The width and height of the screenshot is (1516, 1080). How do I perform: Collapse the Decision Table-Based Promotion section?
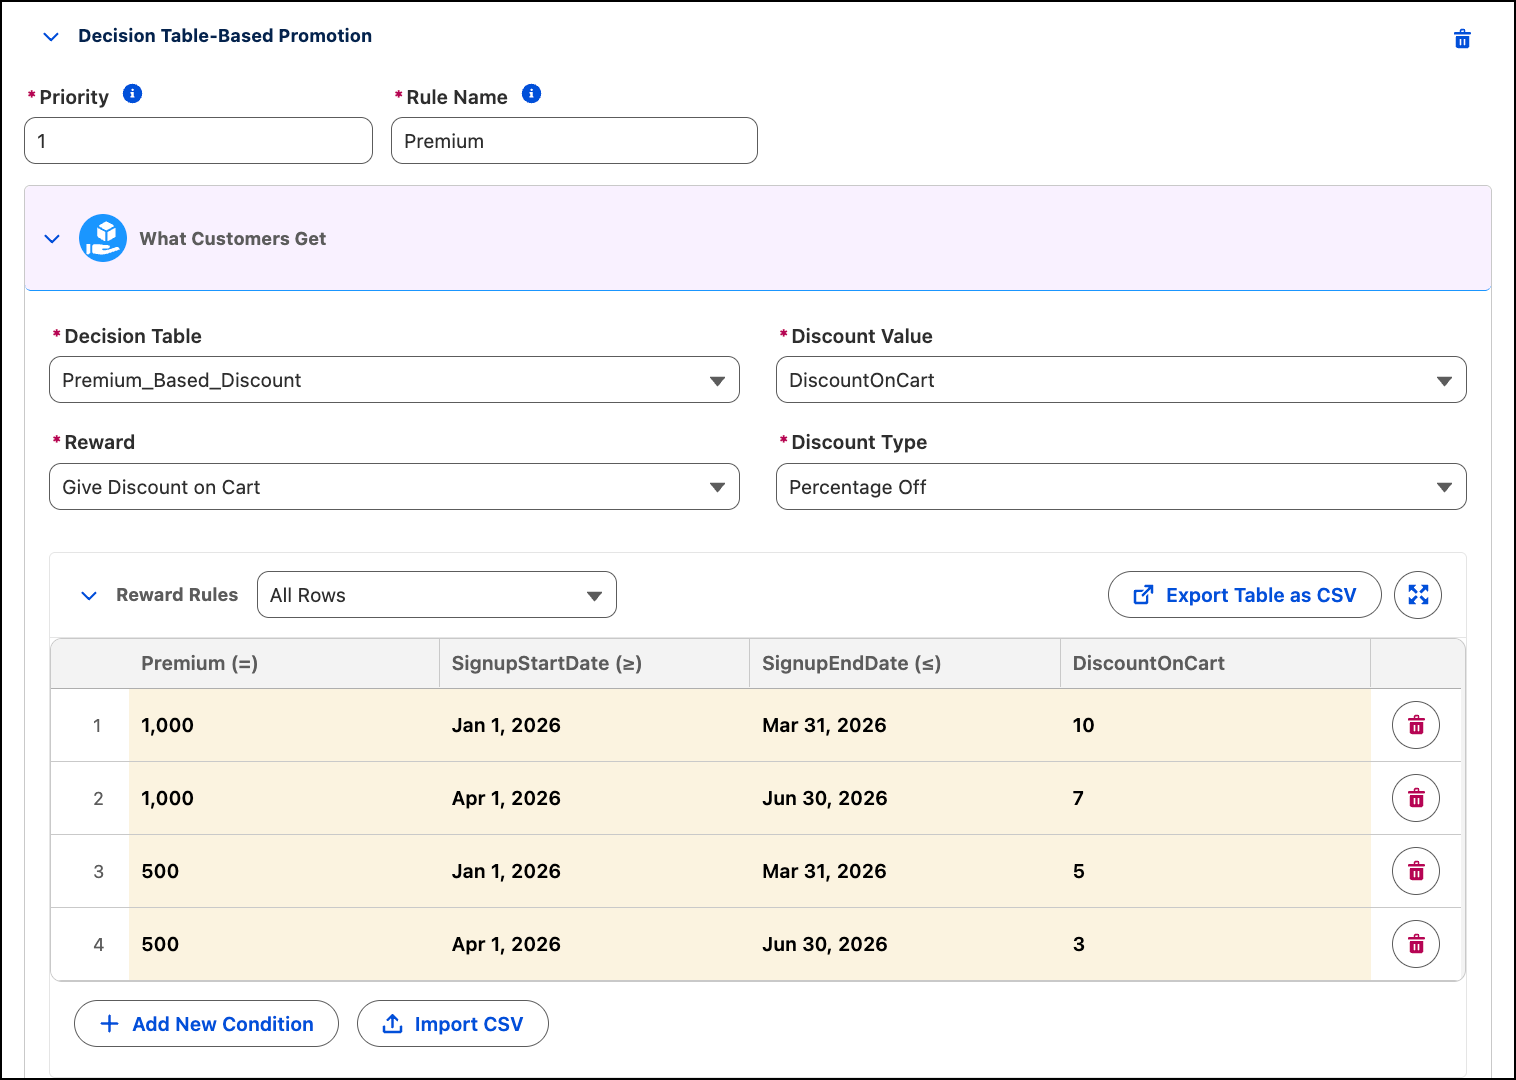pos(51,37)
